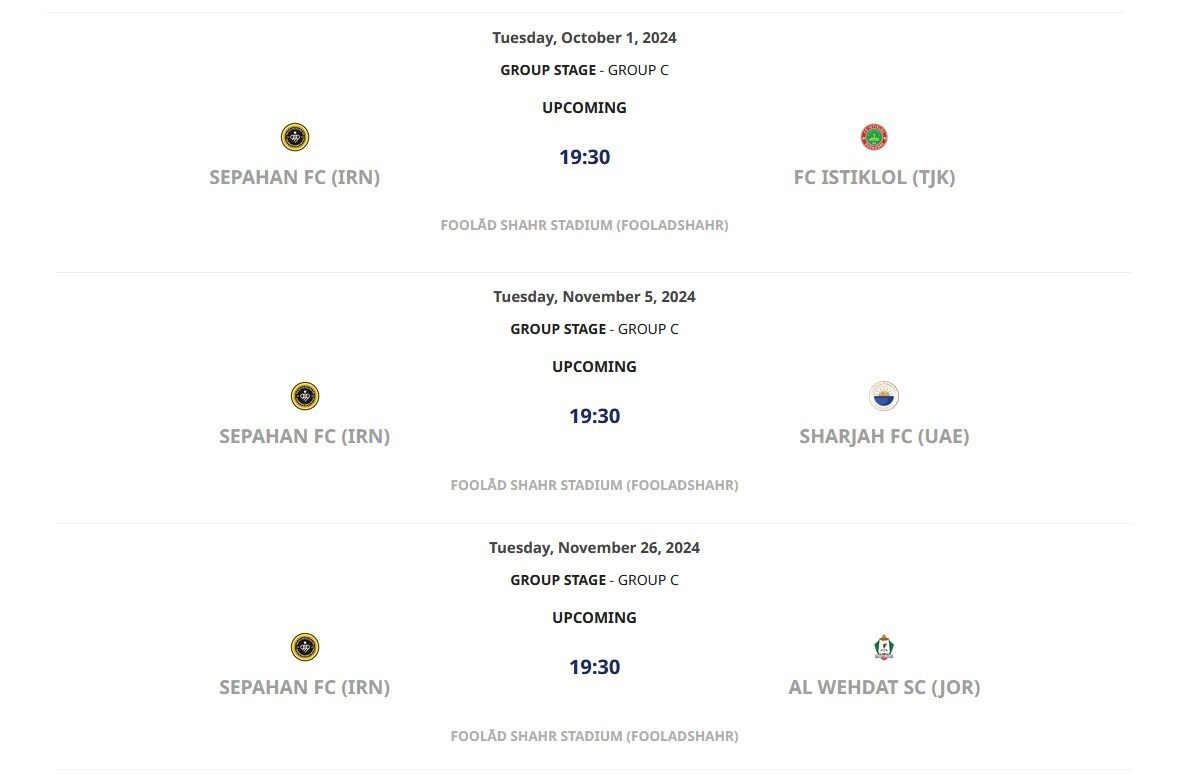Click the Tuesday, October 1, 2024 date heading
This screenshot has width=1199, height=778.
pos(584,38)
